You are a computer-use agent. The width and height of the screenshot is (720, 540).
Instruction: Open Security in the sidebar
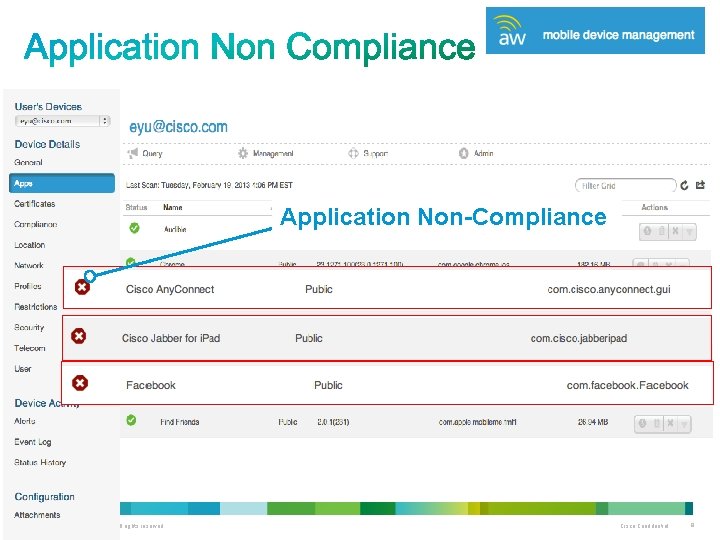pos(29,327)
